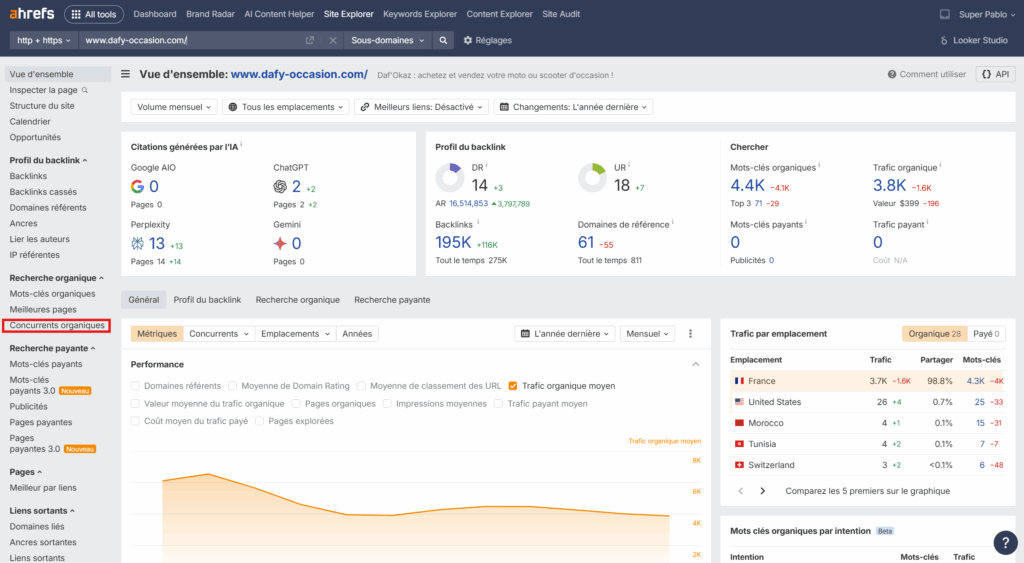Open the three-dot chart options menu
1024x563 pixels.
point(690,334)
